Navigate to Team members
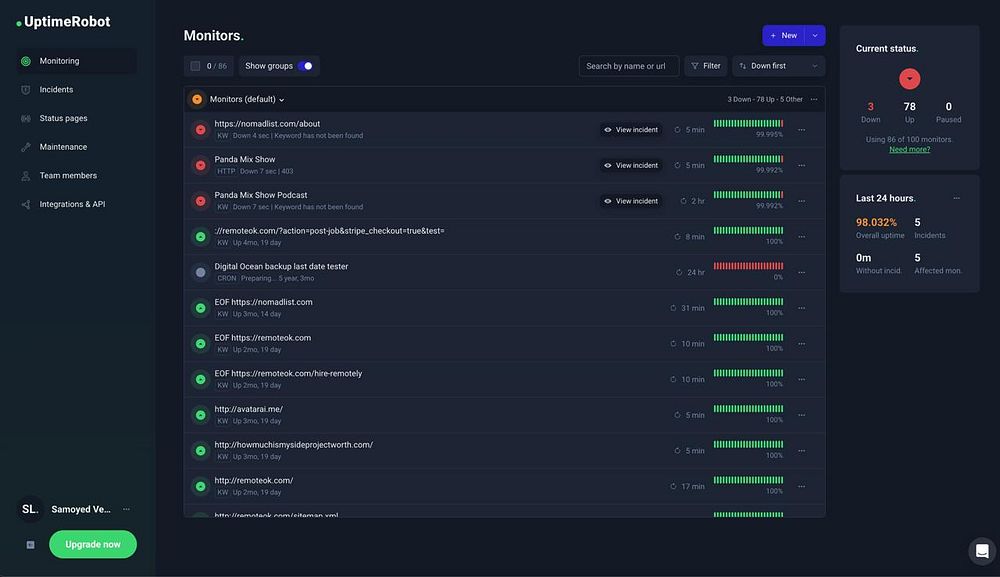 pyautogui.click(x=68, y=176)
